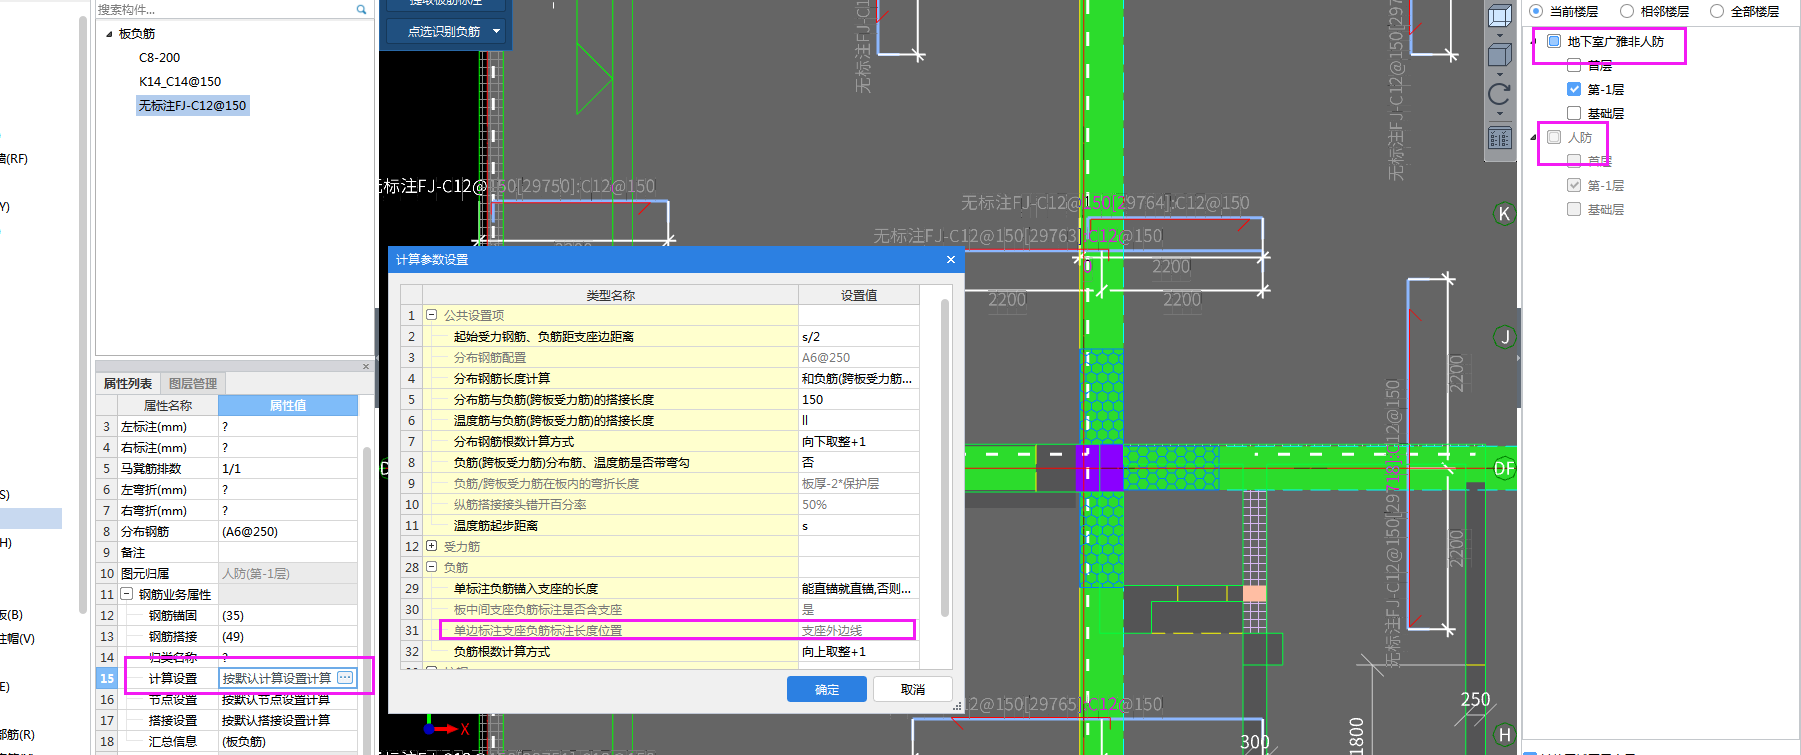Close the properties panel with its X
Screen dimensions: 1801x755
(x=366, y=366)
